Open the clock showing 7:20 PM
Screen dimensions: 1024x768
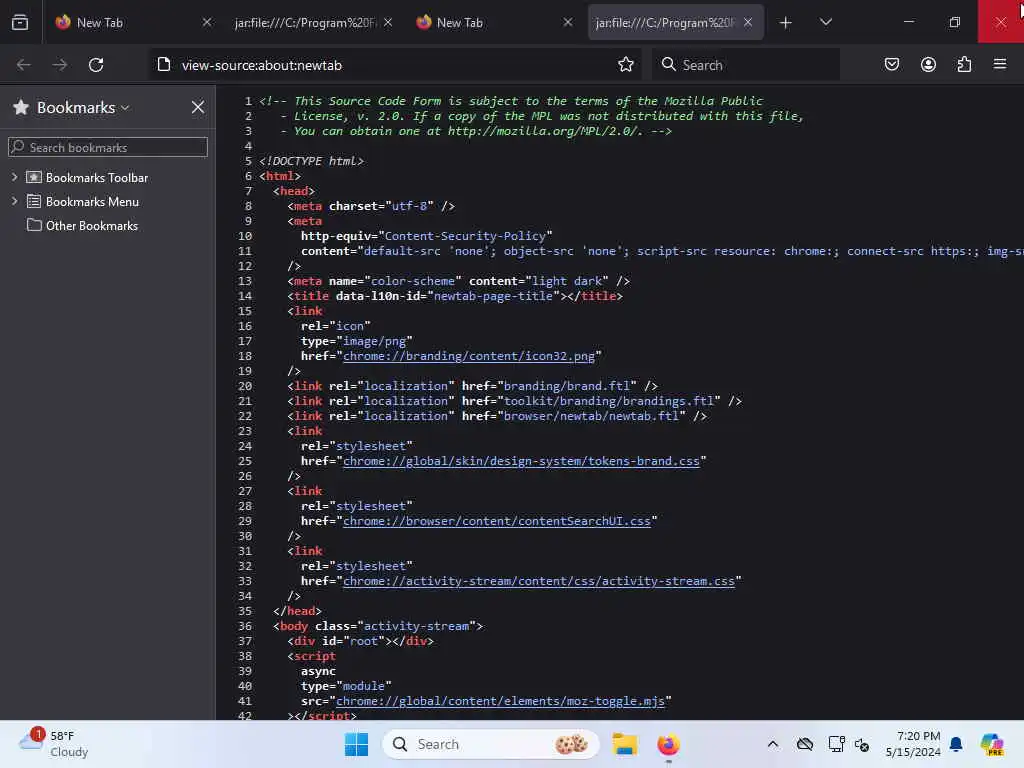913,744
